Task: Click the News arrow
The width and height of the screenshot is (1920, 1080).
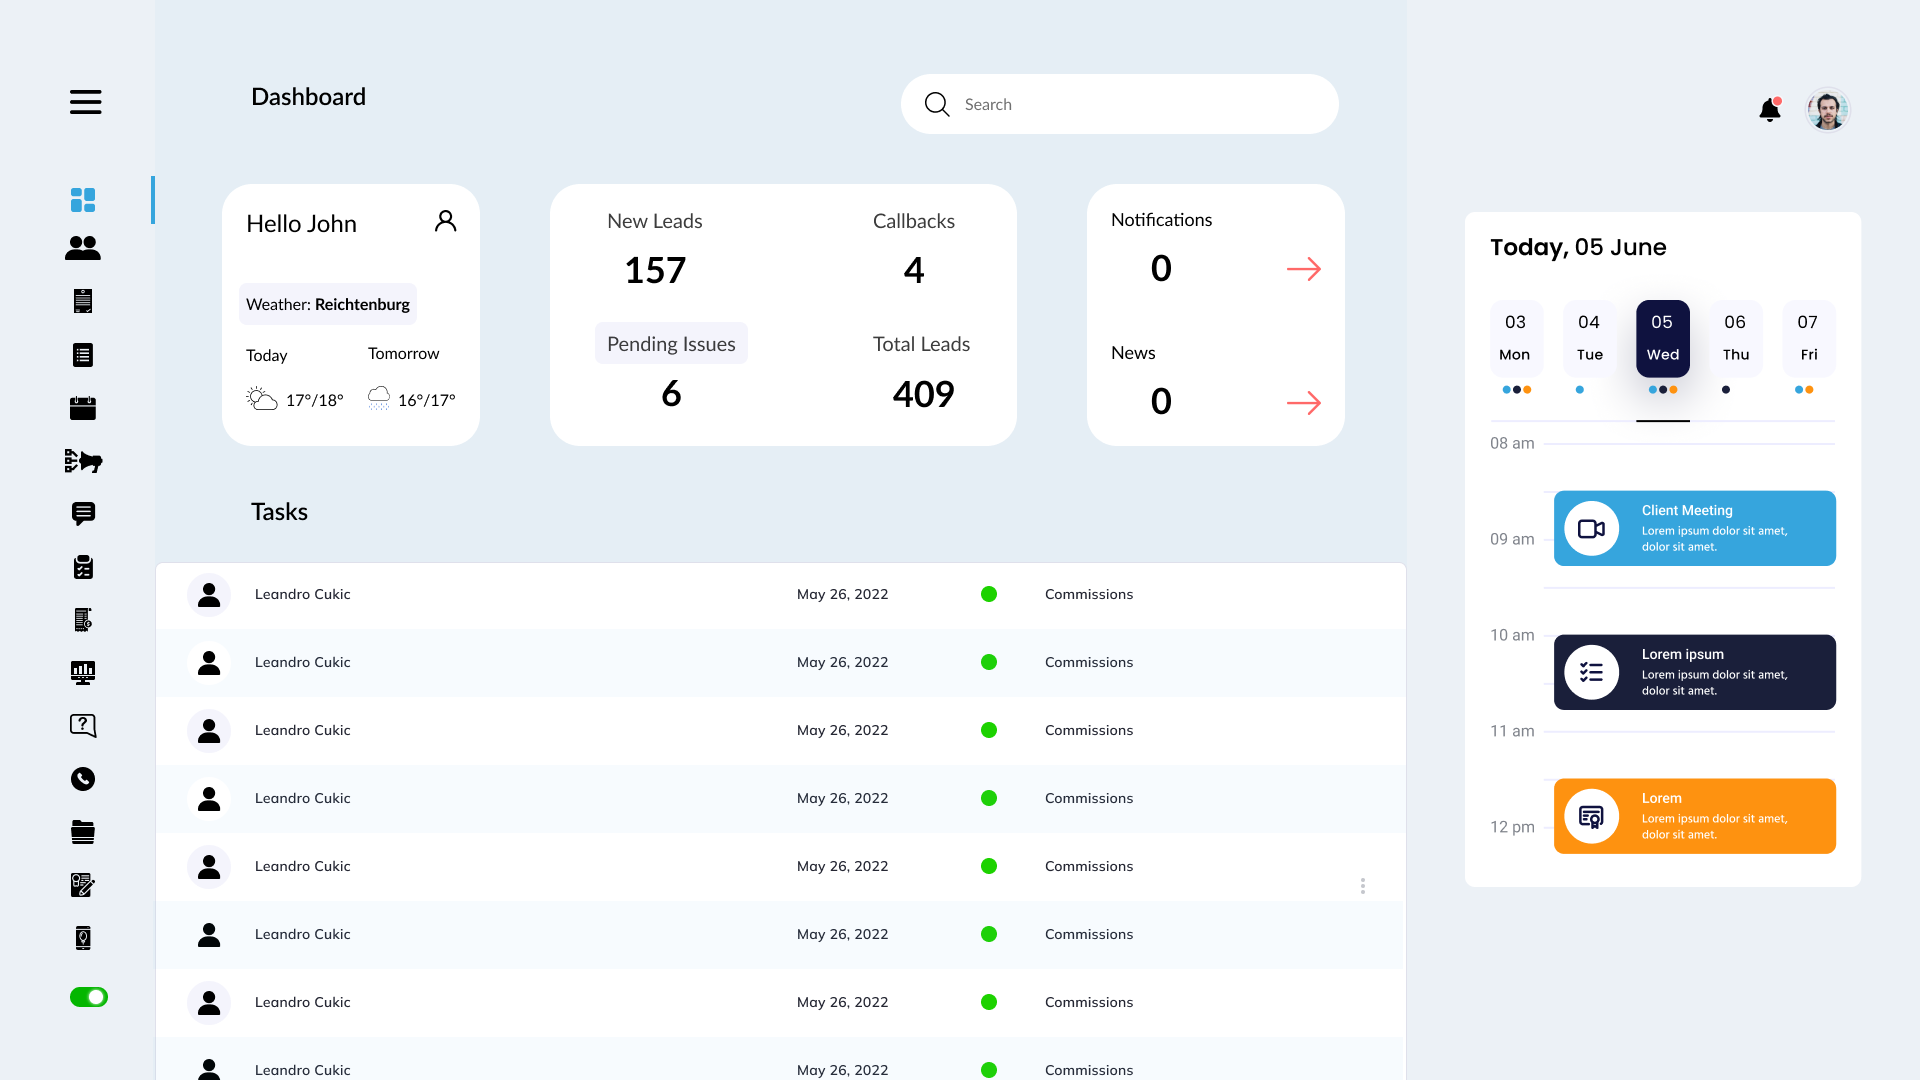Action: (x=1303, y=403)
